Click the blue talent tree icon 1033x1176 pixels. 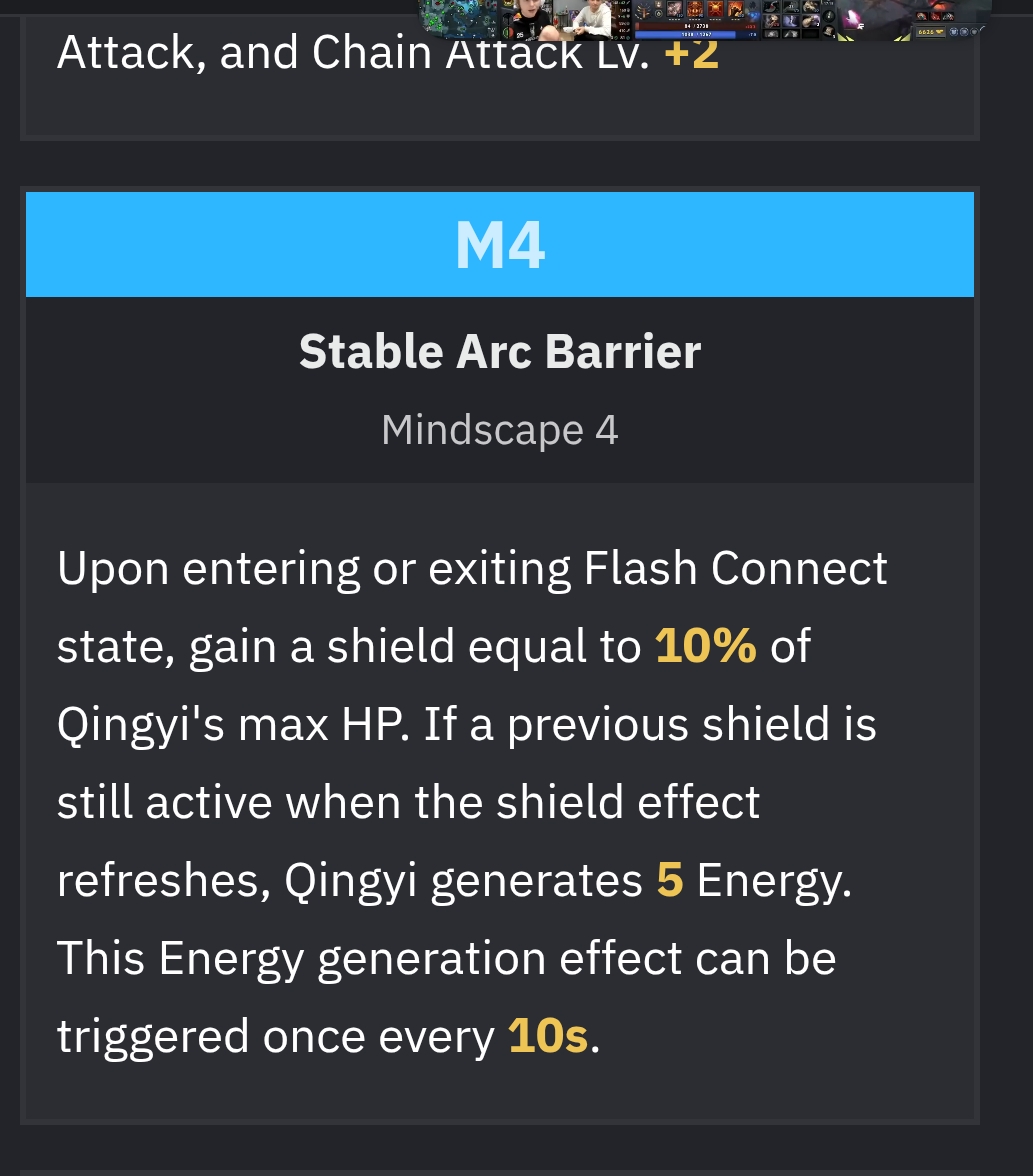(x=754, y=17)
